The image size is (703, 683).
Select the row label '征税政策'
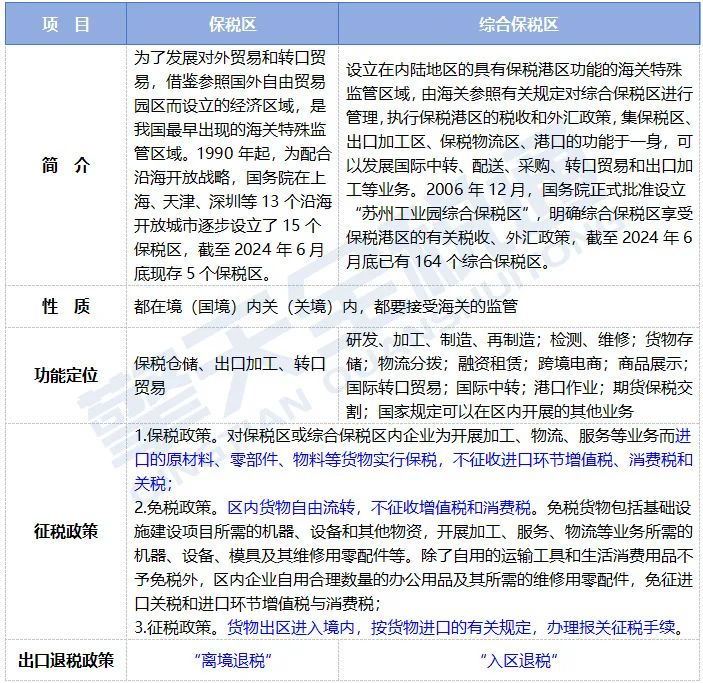[x=66, y=531]
